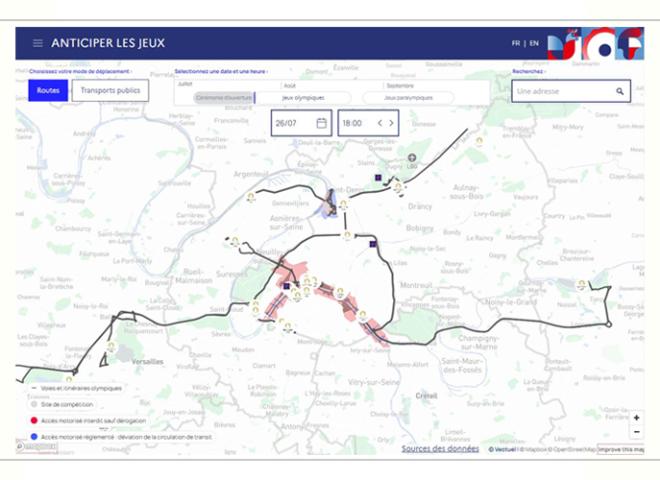Click the Paris 2024 logo in header
The image size is (660, 480).
coord(595,44)
